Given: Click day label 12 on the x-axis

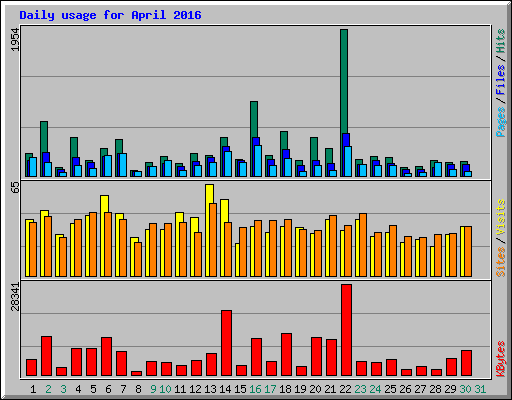Looking at the screenshot, I should point(195,389).
